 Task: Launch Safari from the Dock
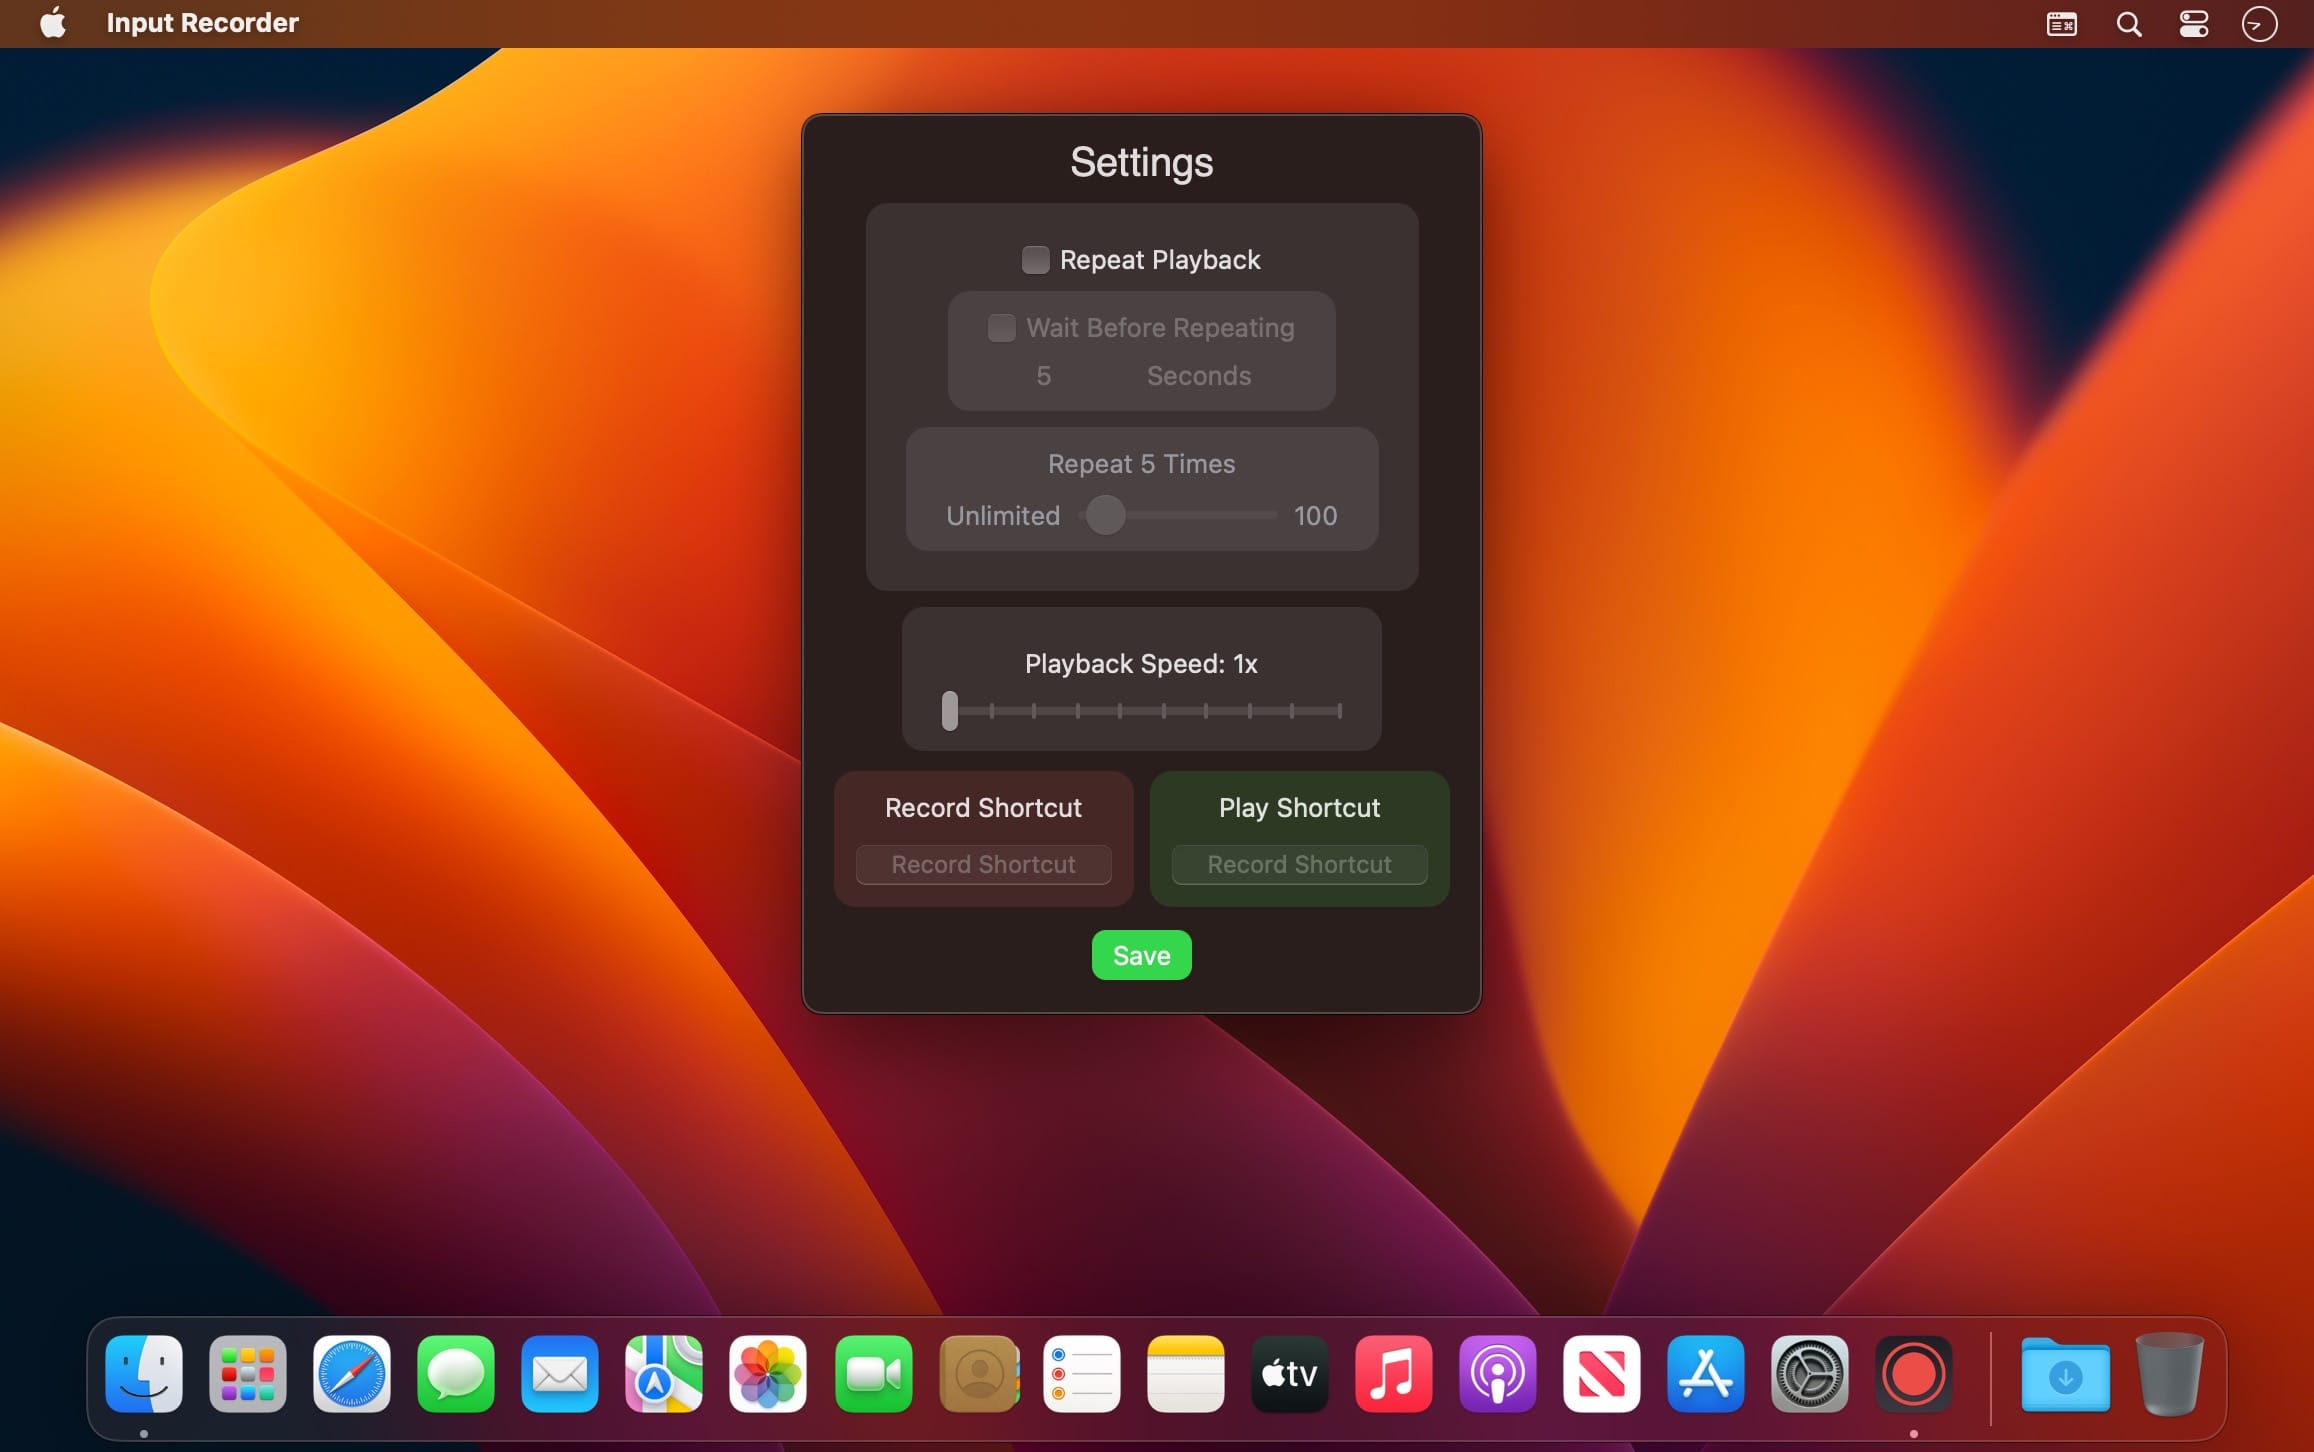352,1374
